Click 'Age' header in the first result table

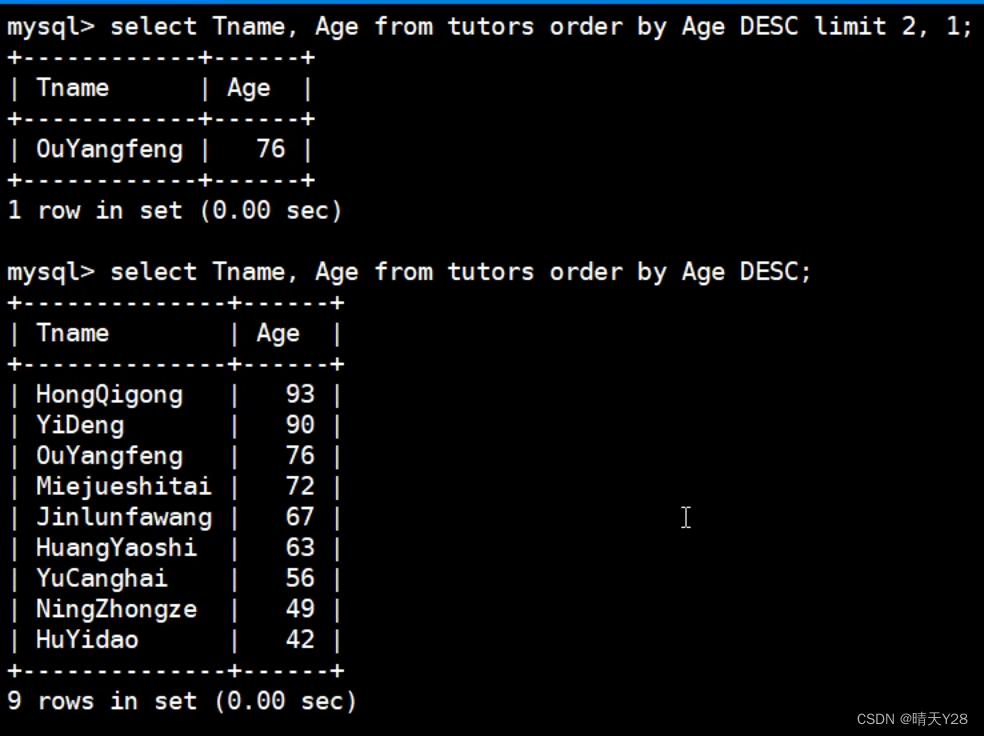249,89
